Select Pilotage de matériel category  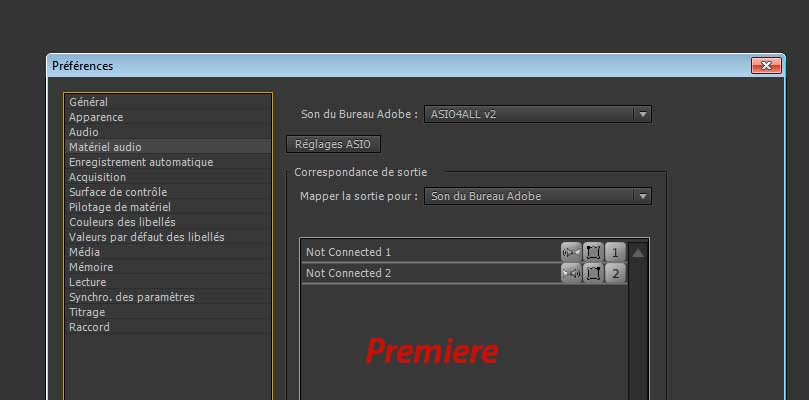click(167, 207)
